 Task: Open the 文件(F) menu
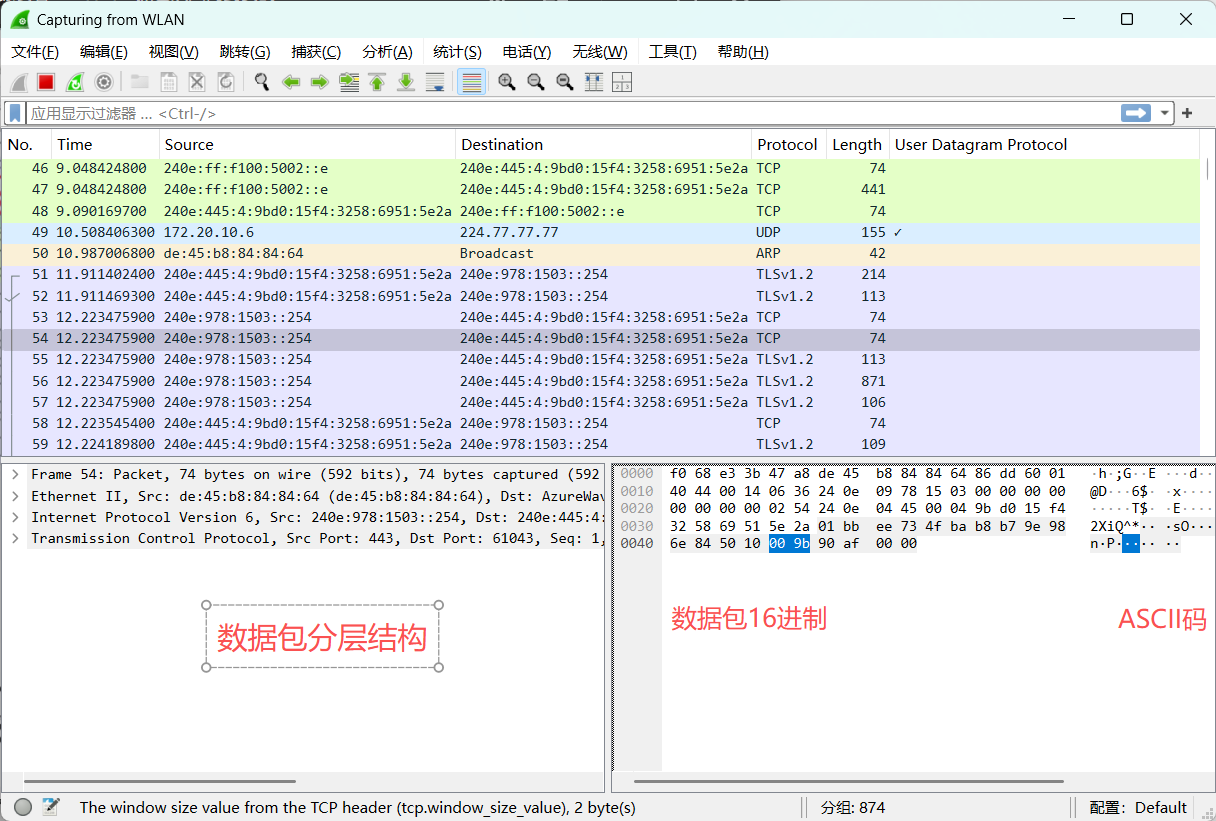coord(35,52)
